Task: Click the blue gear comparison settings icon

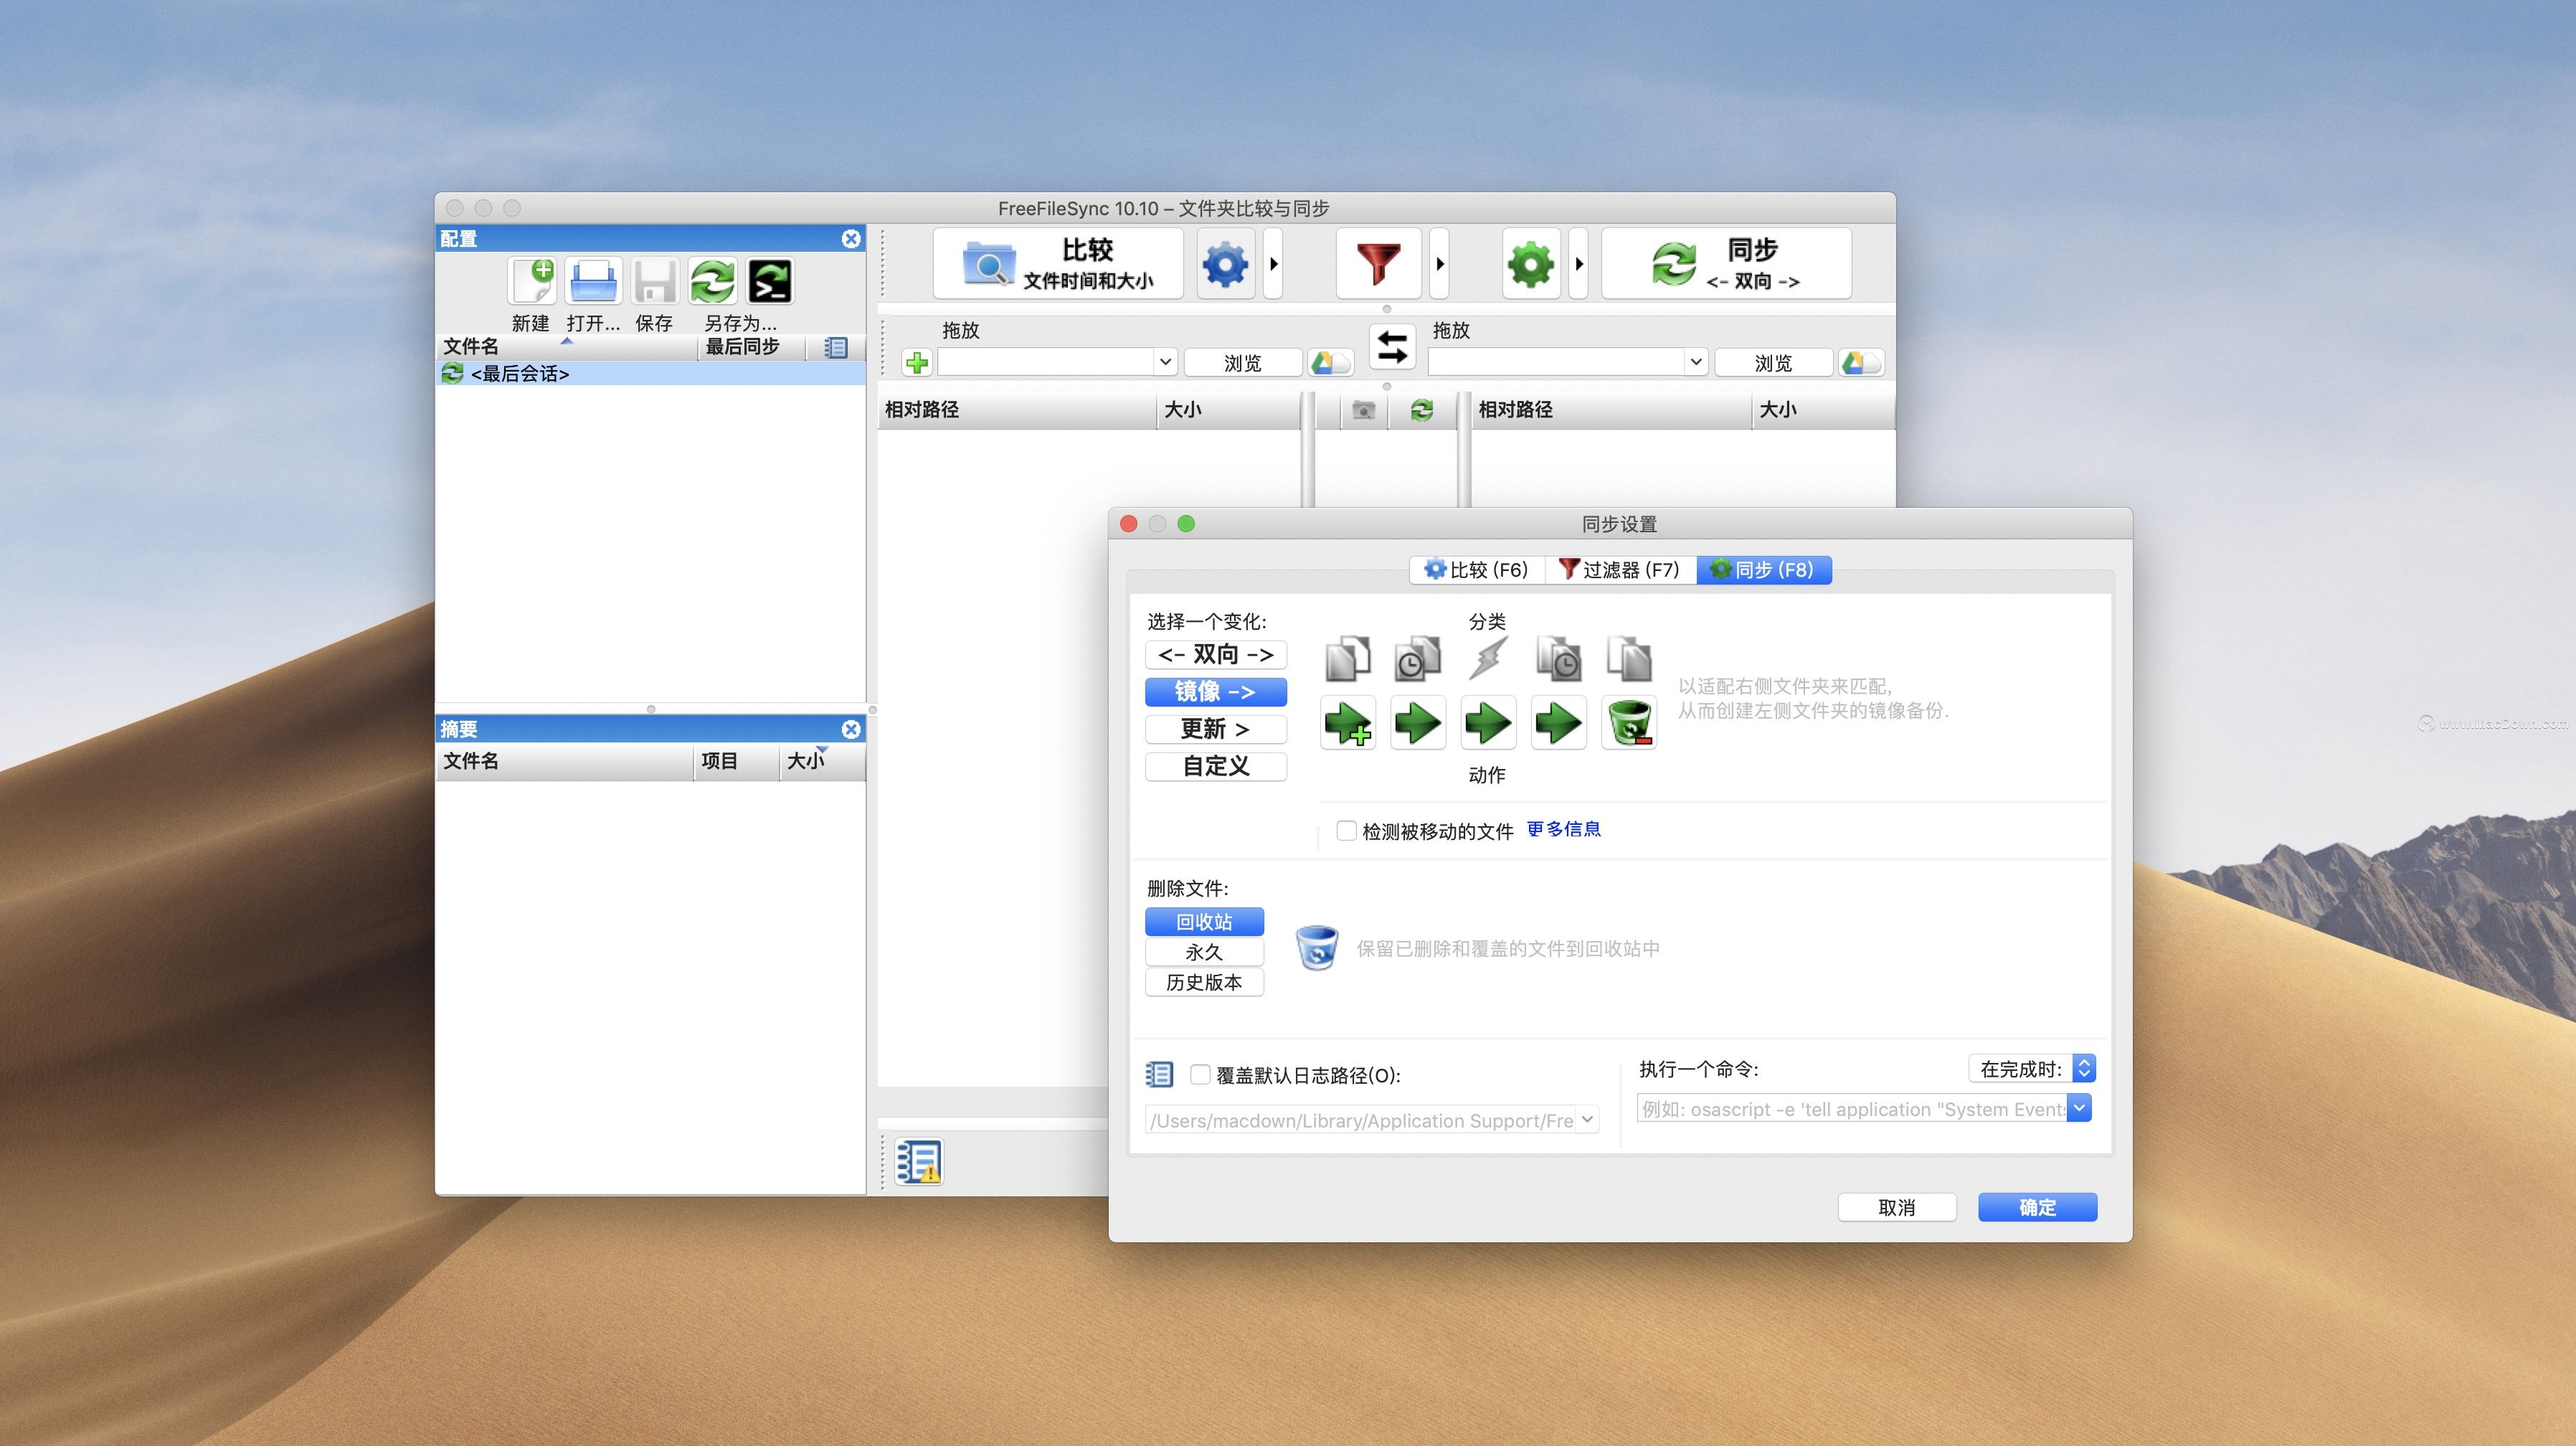Action: 1225,264
